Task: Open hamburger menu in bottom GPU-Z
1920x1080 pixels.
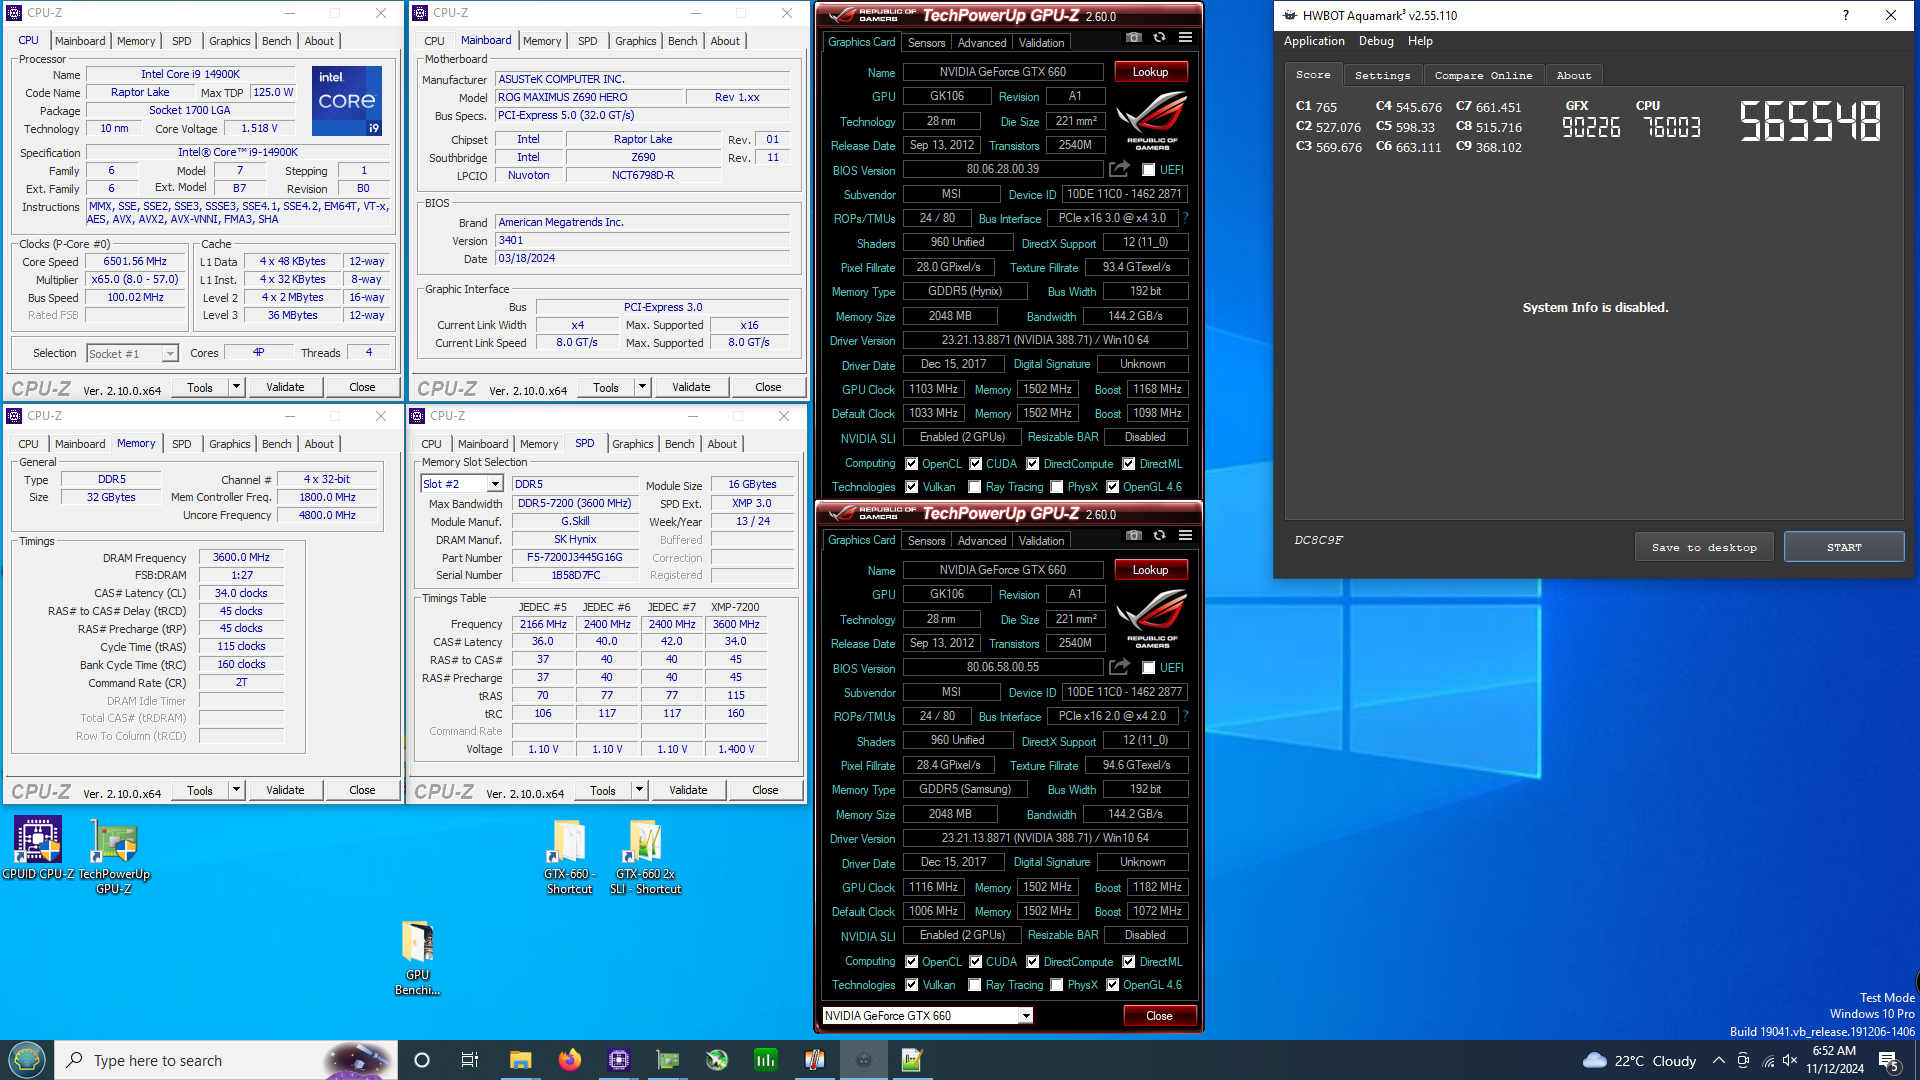Action: click(1185, 536)
